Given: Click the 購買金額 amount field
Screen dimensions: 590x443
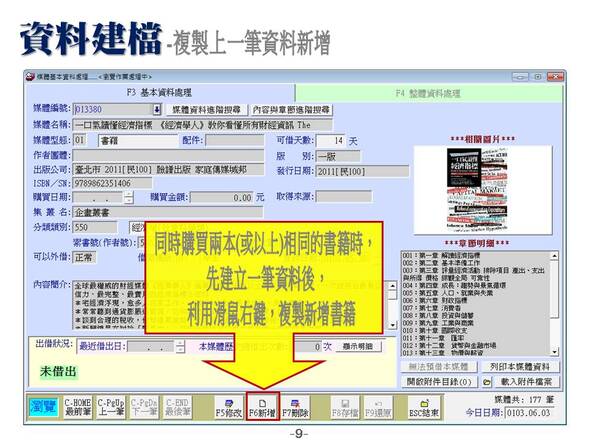Looking at the screenshot, I should (x=222, y=198).
